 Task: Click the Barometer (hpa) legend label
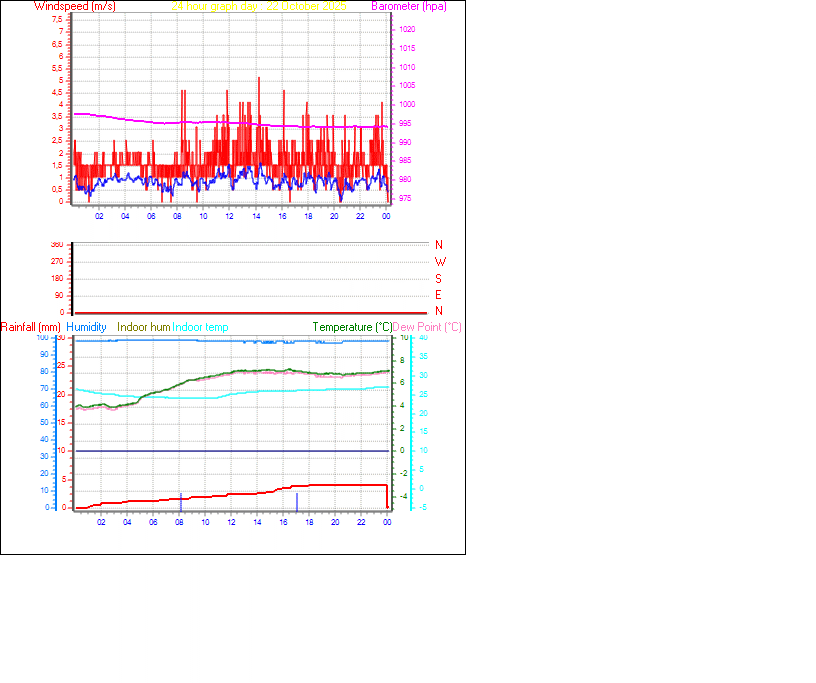tap(409, 6)
